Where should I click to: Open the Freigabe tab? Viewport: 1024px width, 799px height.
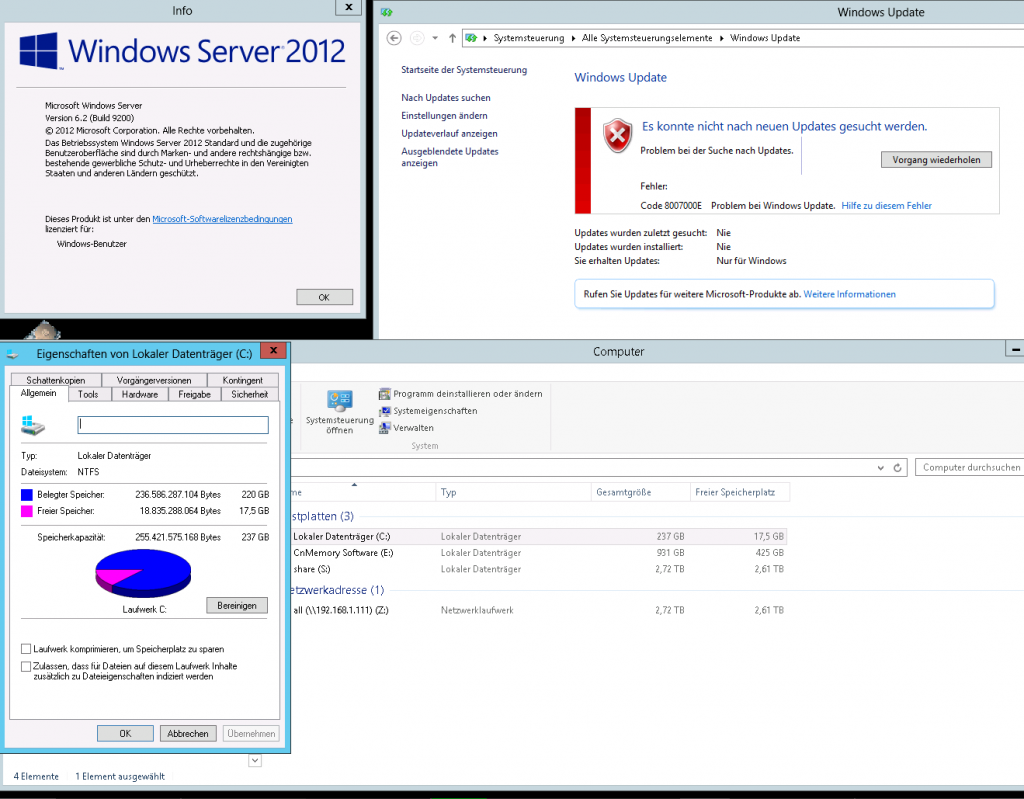coord(195,395)
